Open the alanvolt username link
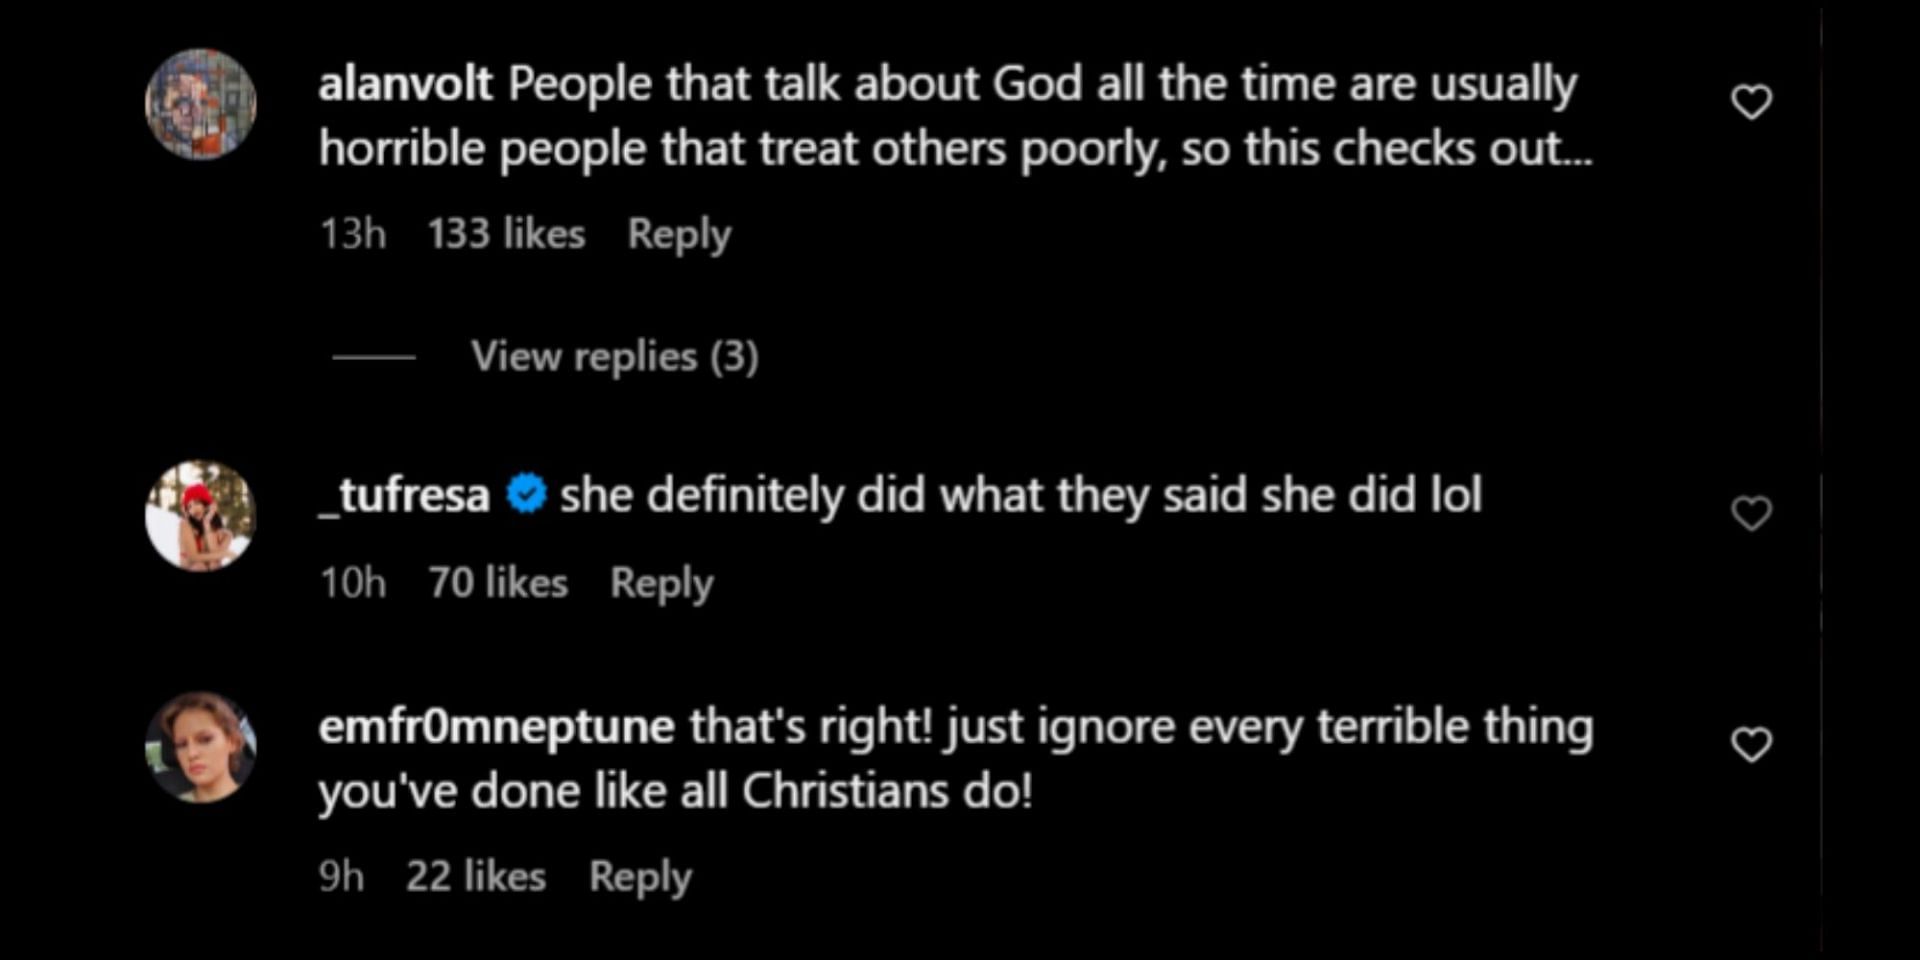This screenshot has height=960, width=1920. [x=405, y=83]
